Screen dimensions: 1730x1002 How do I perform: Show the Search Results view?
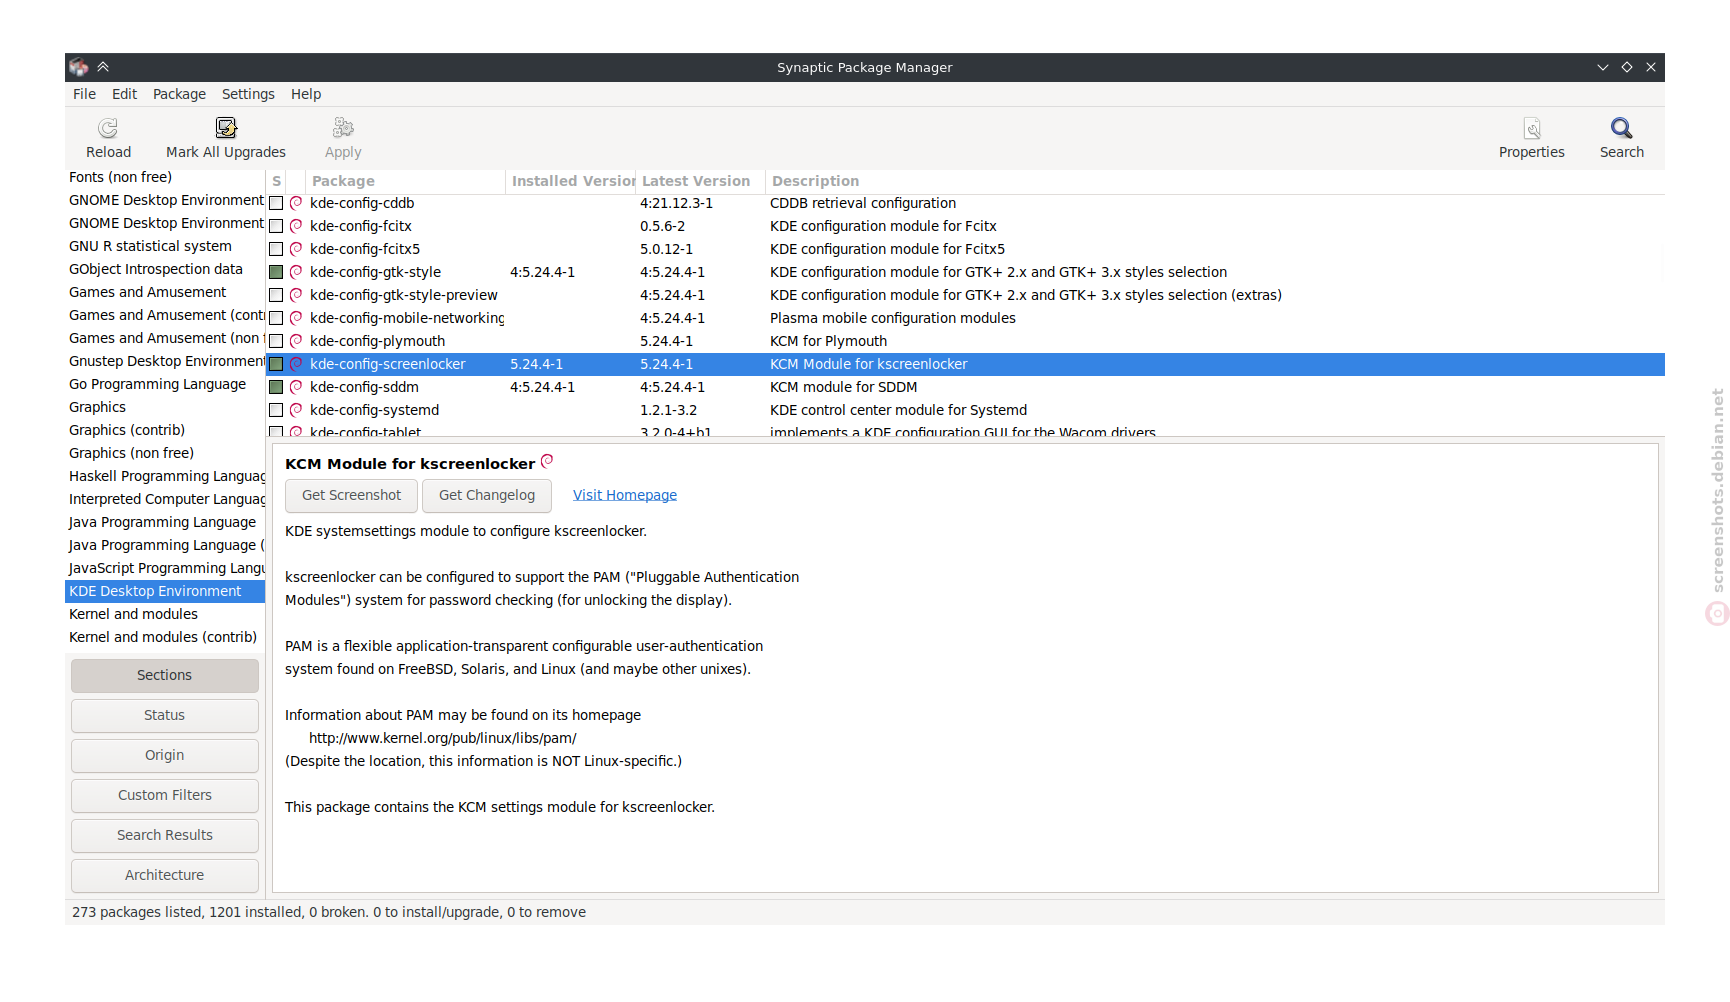click(165, 835)
